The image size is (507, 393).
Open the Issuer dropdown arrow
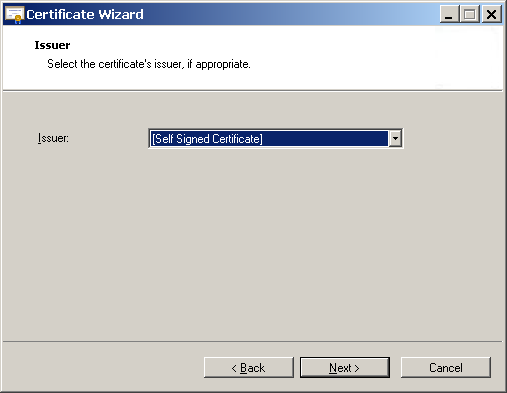point(395,138)
